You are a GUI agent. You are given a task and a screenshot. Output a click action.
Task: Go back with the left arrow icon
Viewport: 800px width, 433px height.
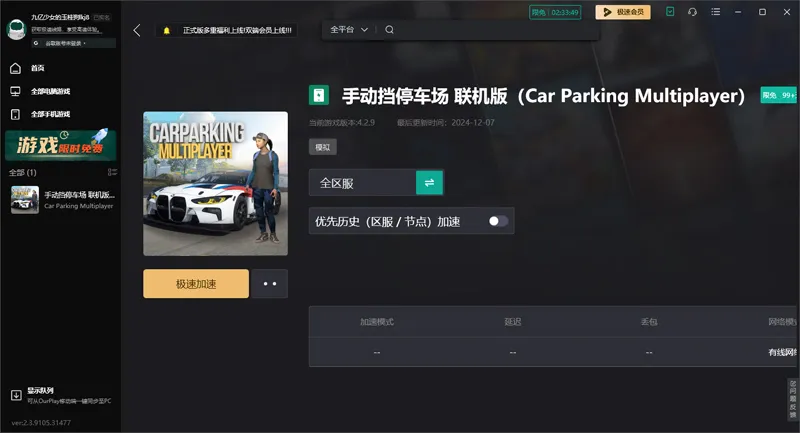(137, 30)
